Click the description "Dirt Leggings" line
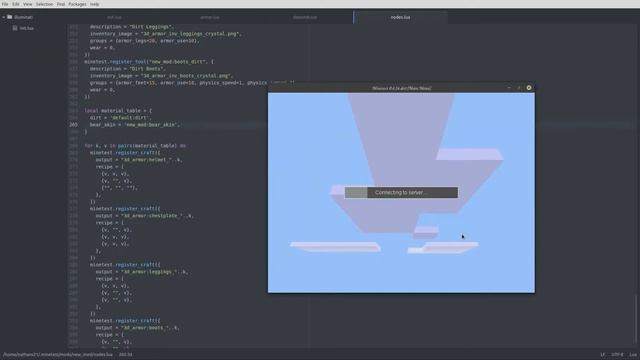Viewport: 640px width, 360px height. click(x=132, y=27)
